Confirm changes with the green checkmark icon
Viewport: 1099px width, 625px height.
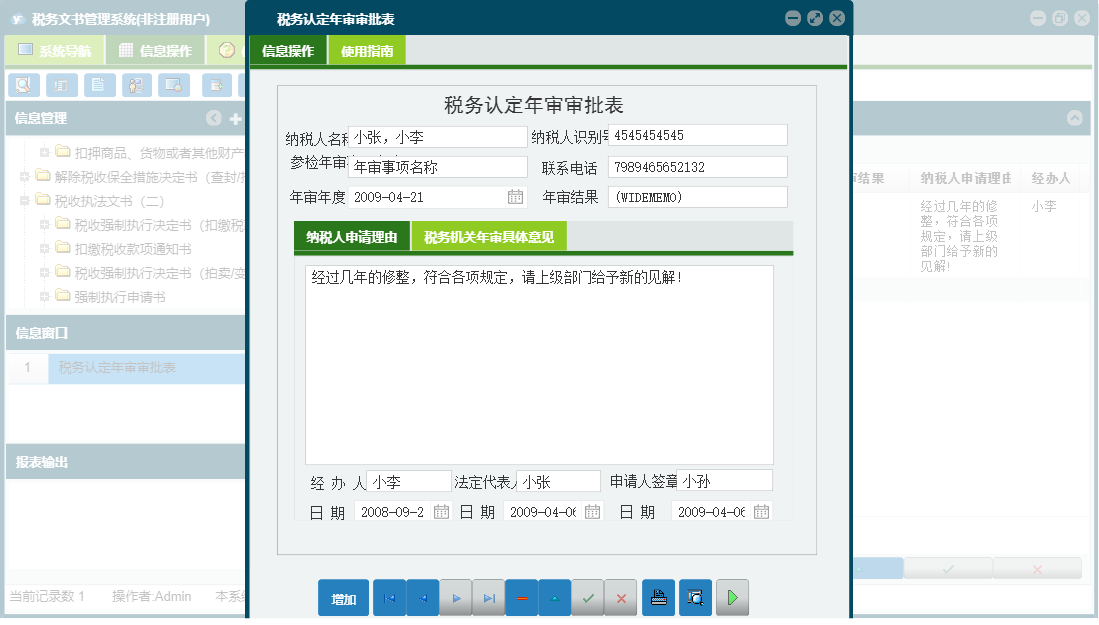[x=588, y=597]
